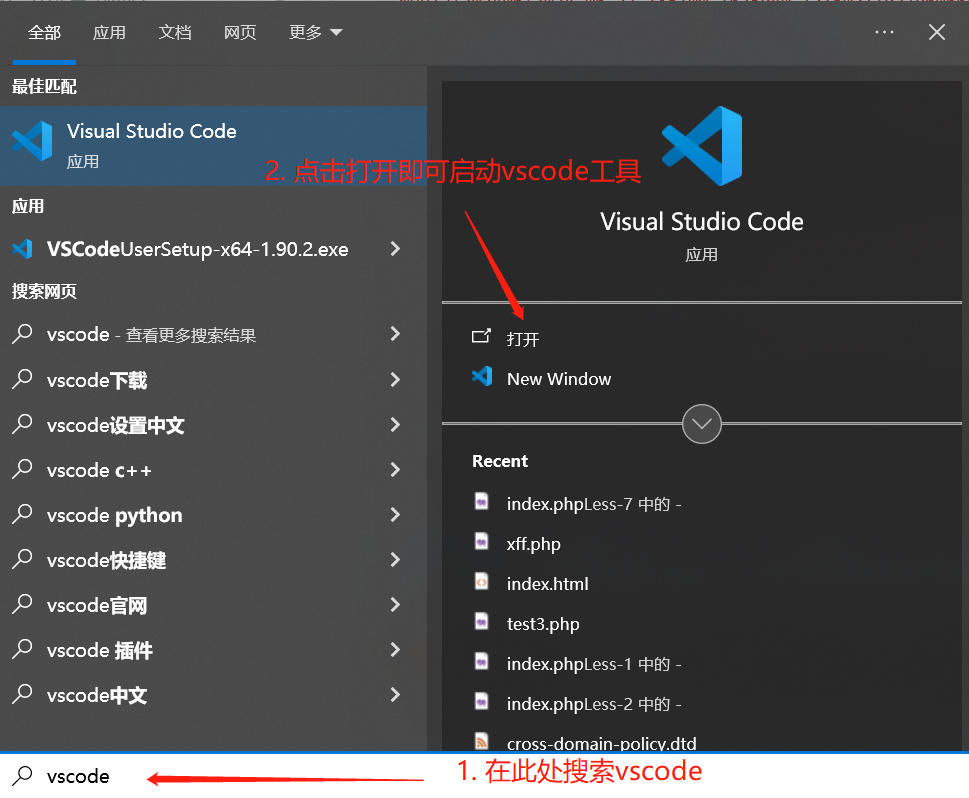Expand chevron next to vscode设置中文

(x=396, y=425)
